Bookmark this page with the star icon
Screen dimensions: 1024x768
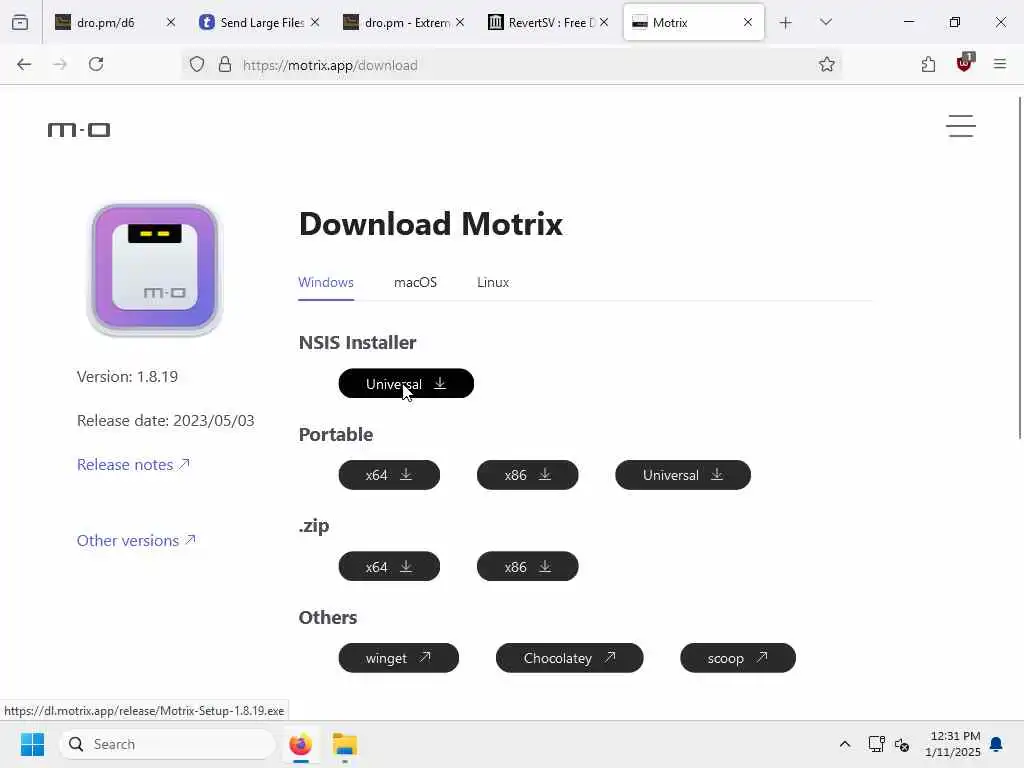[x=827, y=65]
